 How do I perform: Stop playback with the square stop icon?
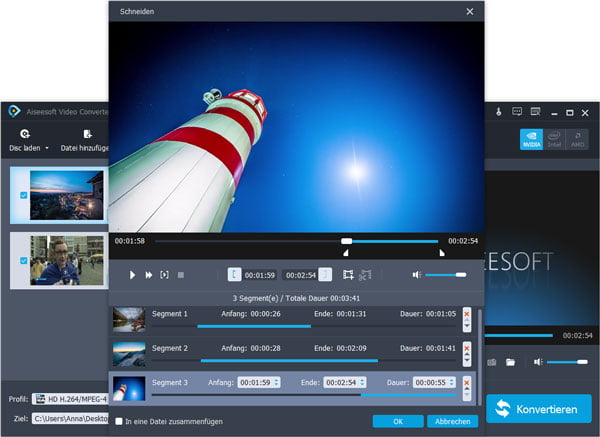coord(181,274)
